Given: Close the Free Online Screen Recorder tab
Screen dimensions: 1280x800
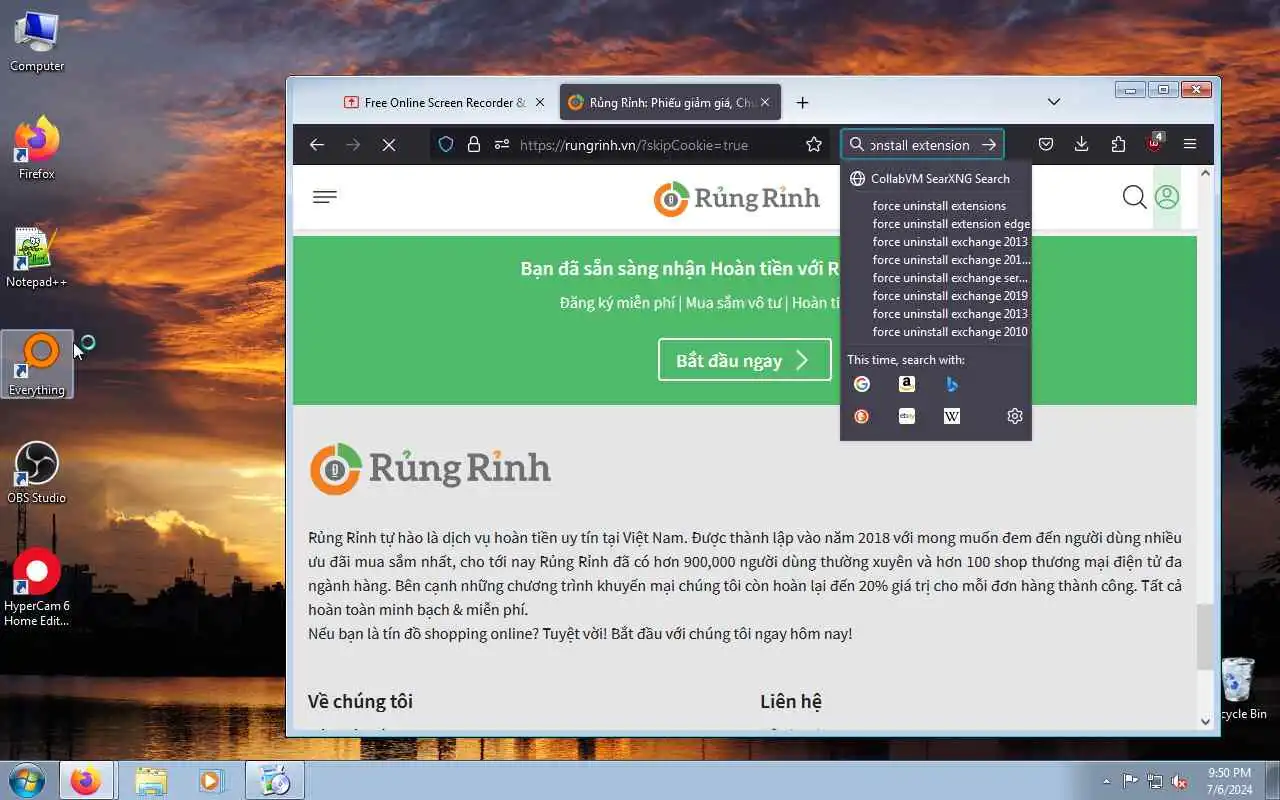Looking at the screenshot, I should point(540,103).
